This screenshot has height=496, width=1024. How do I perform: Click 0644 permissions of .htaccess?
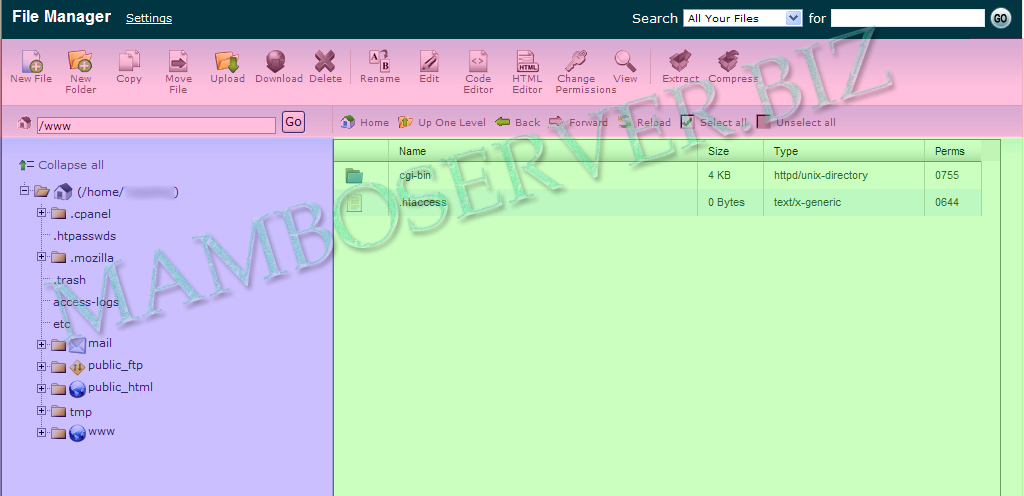tap(947, 202)
